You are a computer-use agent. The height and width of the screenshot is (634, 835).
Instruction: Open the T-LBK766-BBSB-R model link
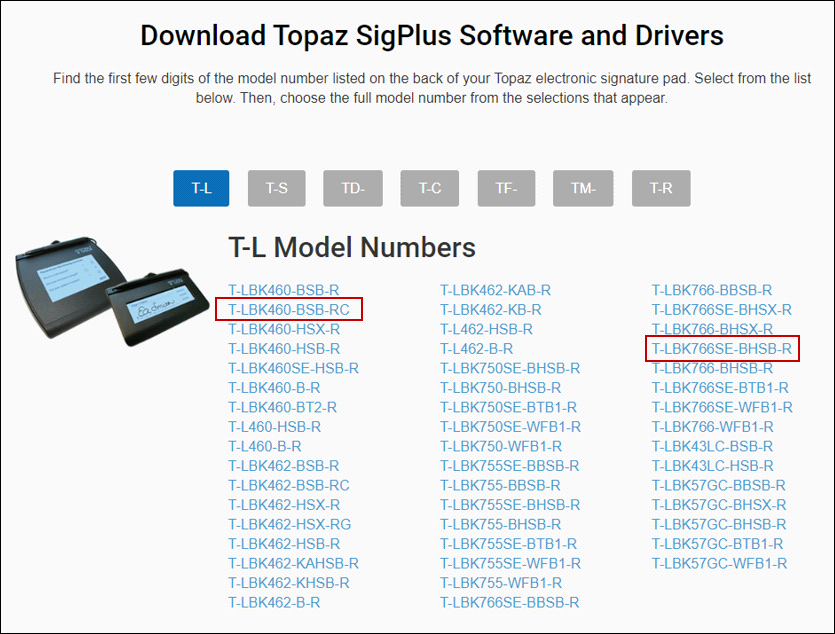713,290
